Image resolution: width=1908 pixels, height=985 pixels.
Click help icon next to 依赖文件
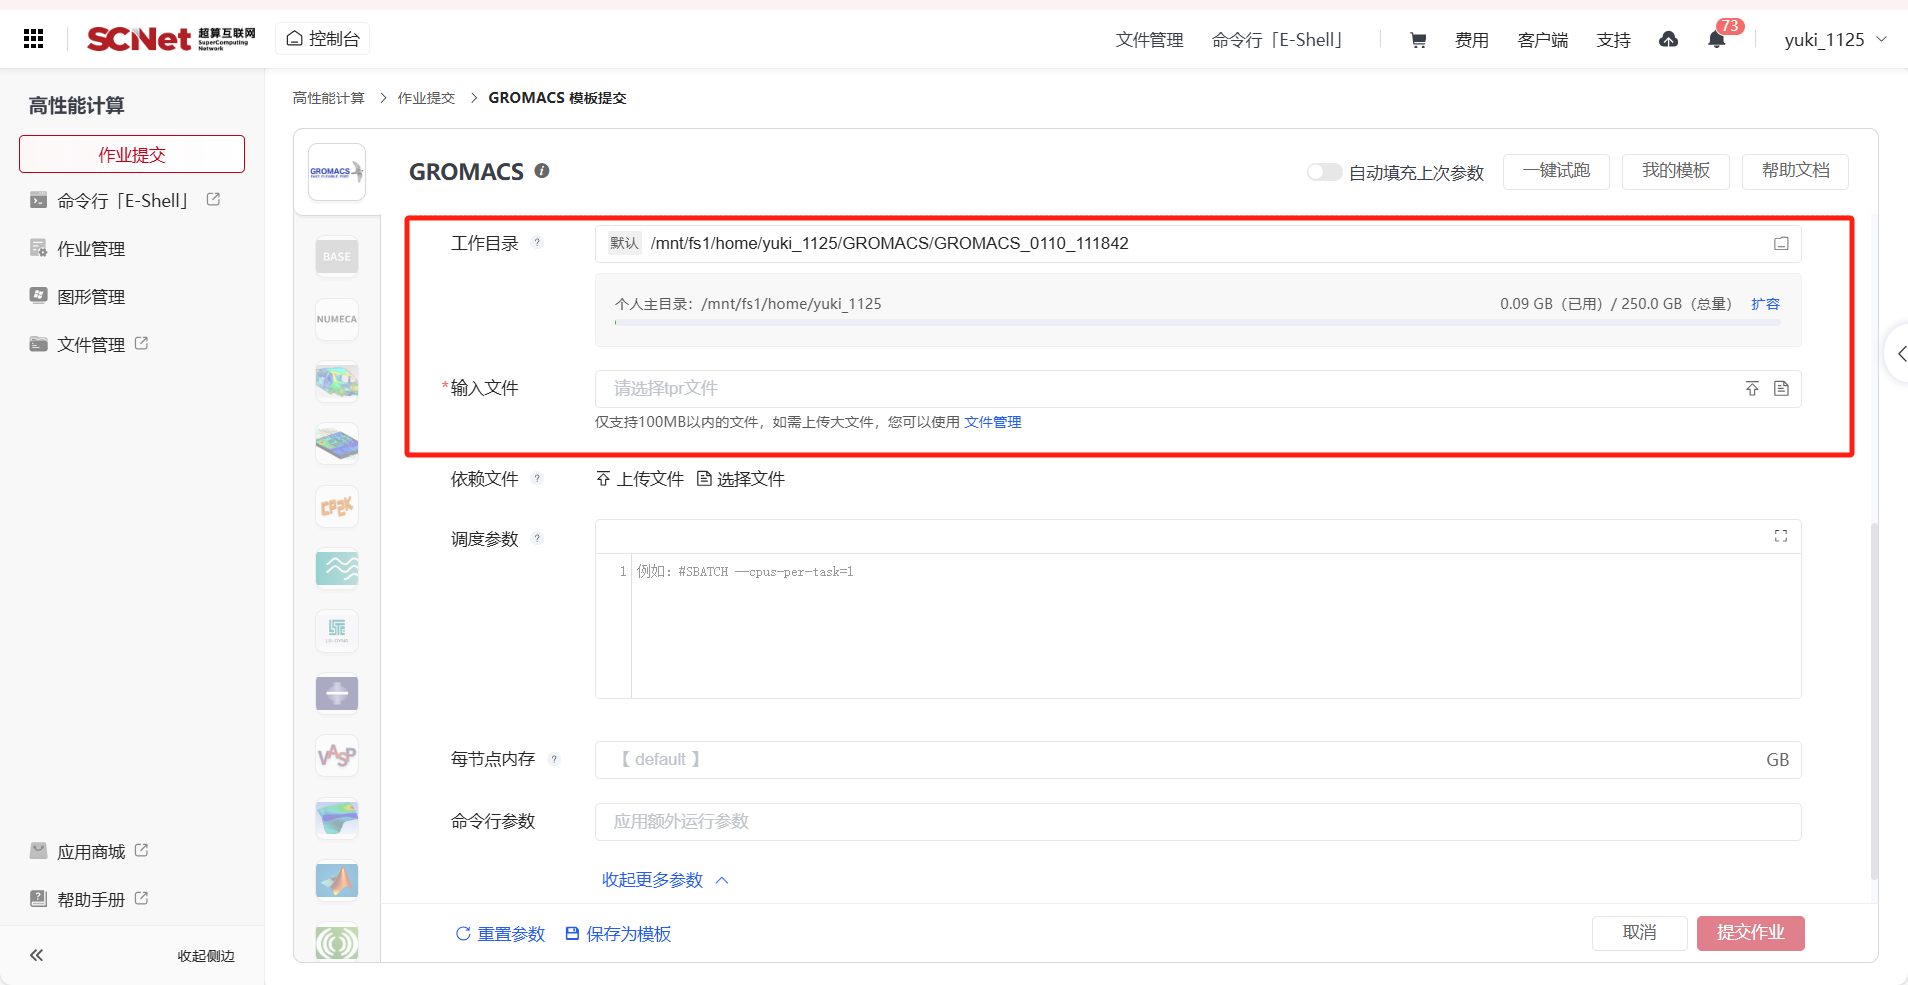(537, 478)
